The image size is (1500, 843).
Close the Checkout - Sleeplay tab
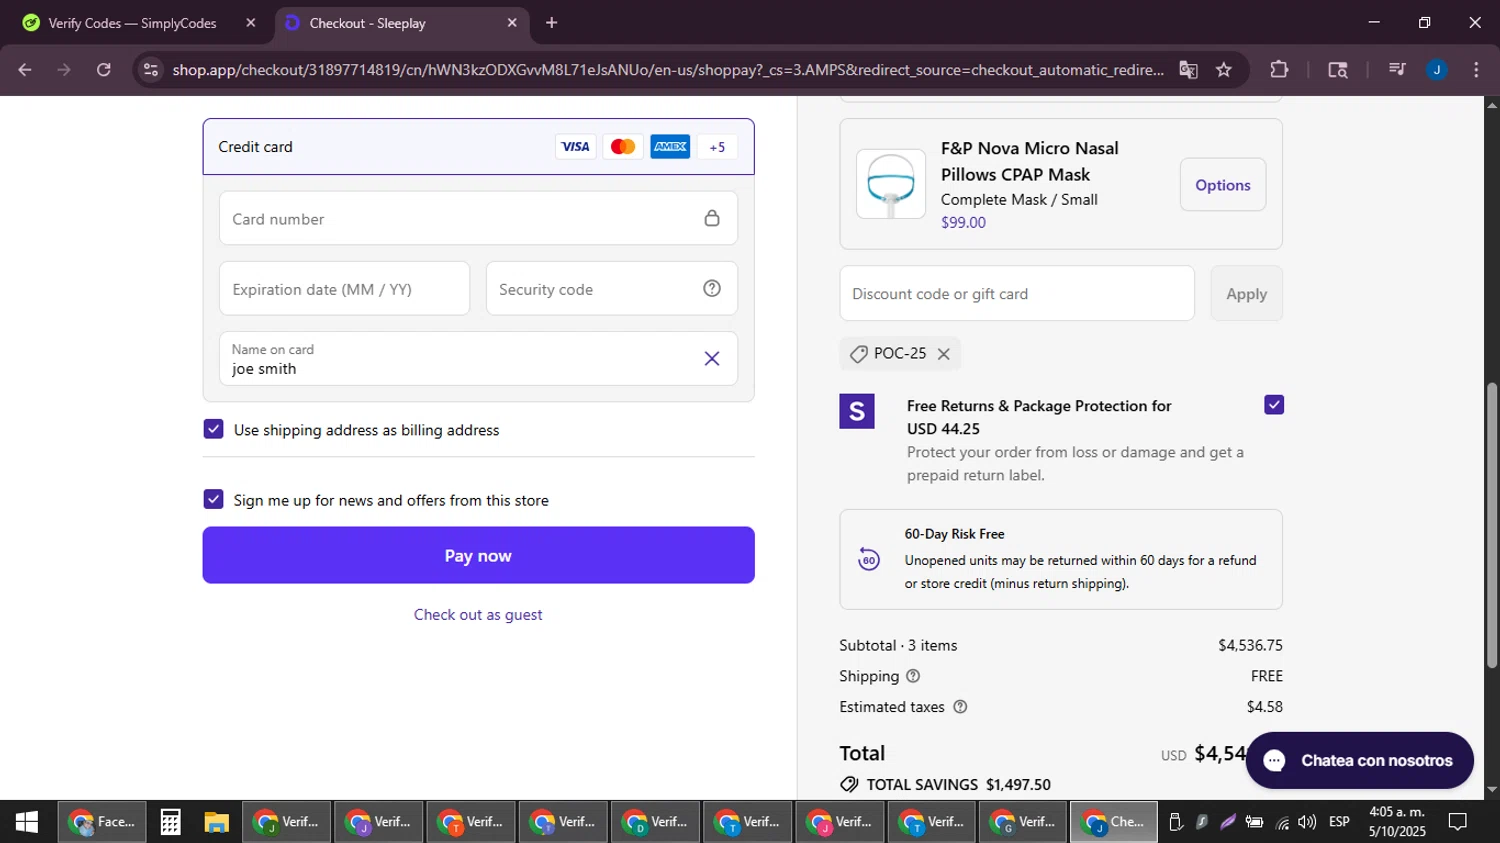tap(512, 23)
